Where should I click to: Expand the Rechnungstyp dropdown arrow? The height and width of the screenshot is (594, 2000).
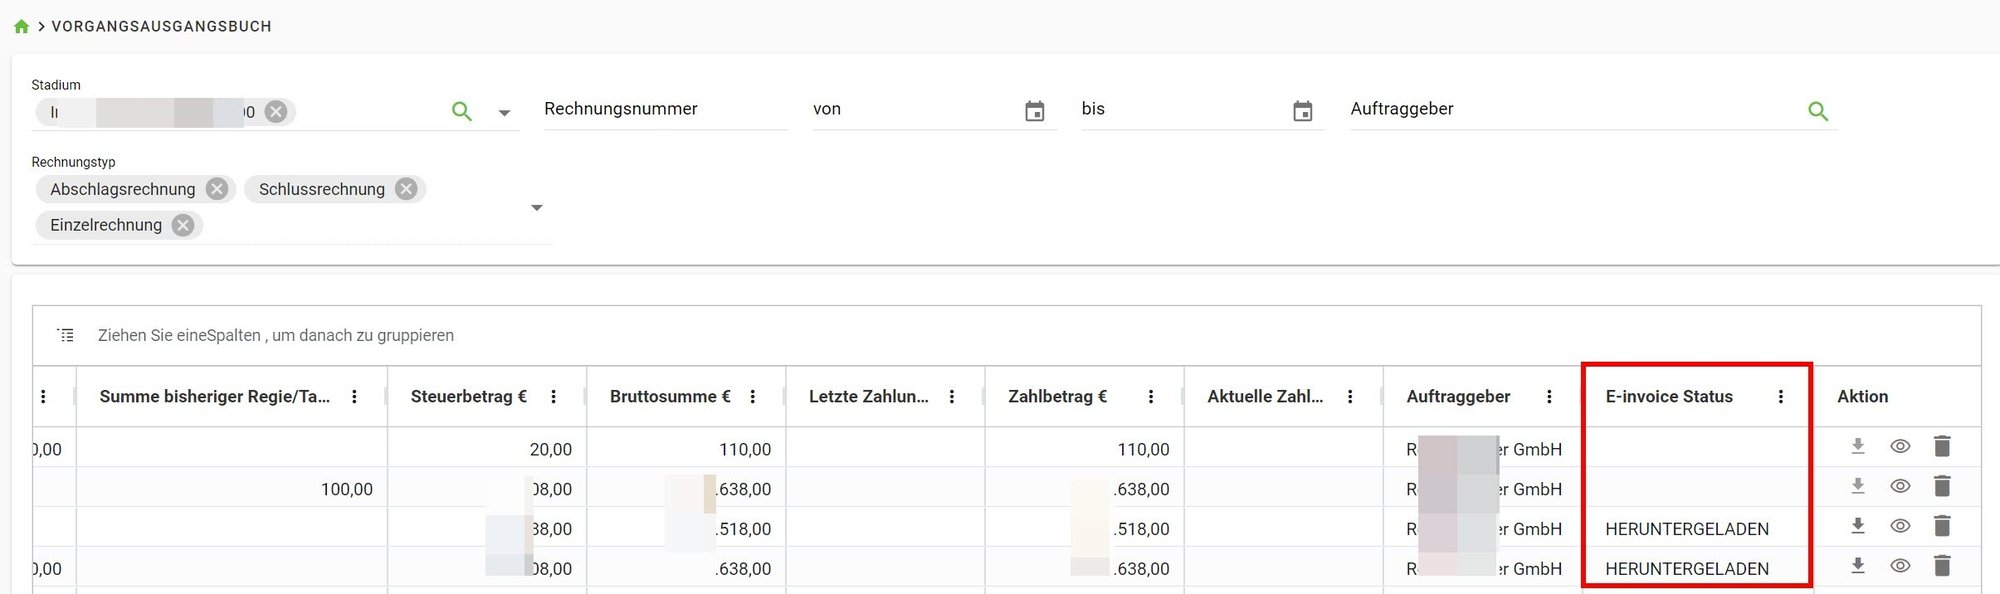(537, 207)
